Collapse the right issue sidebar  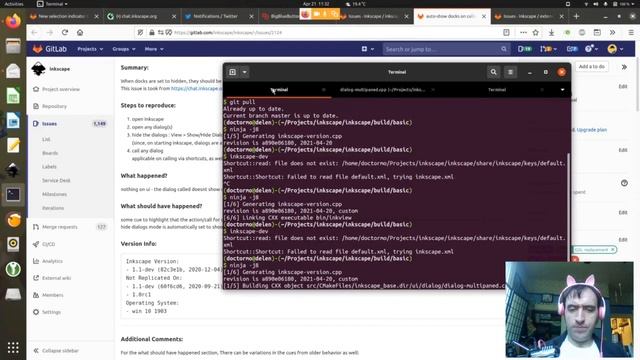[x=624, y=67]
